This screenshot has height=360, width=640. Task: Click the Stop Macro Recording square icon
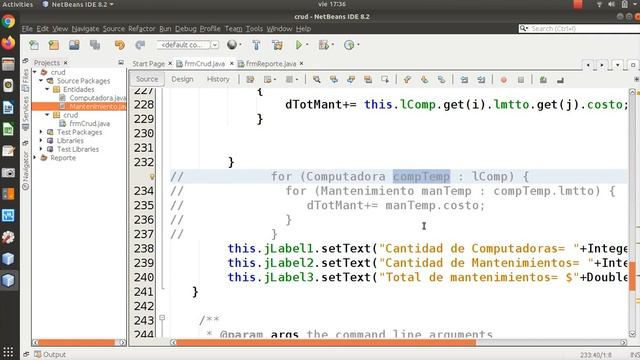pos(521,80)
